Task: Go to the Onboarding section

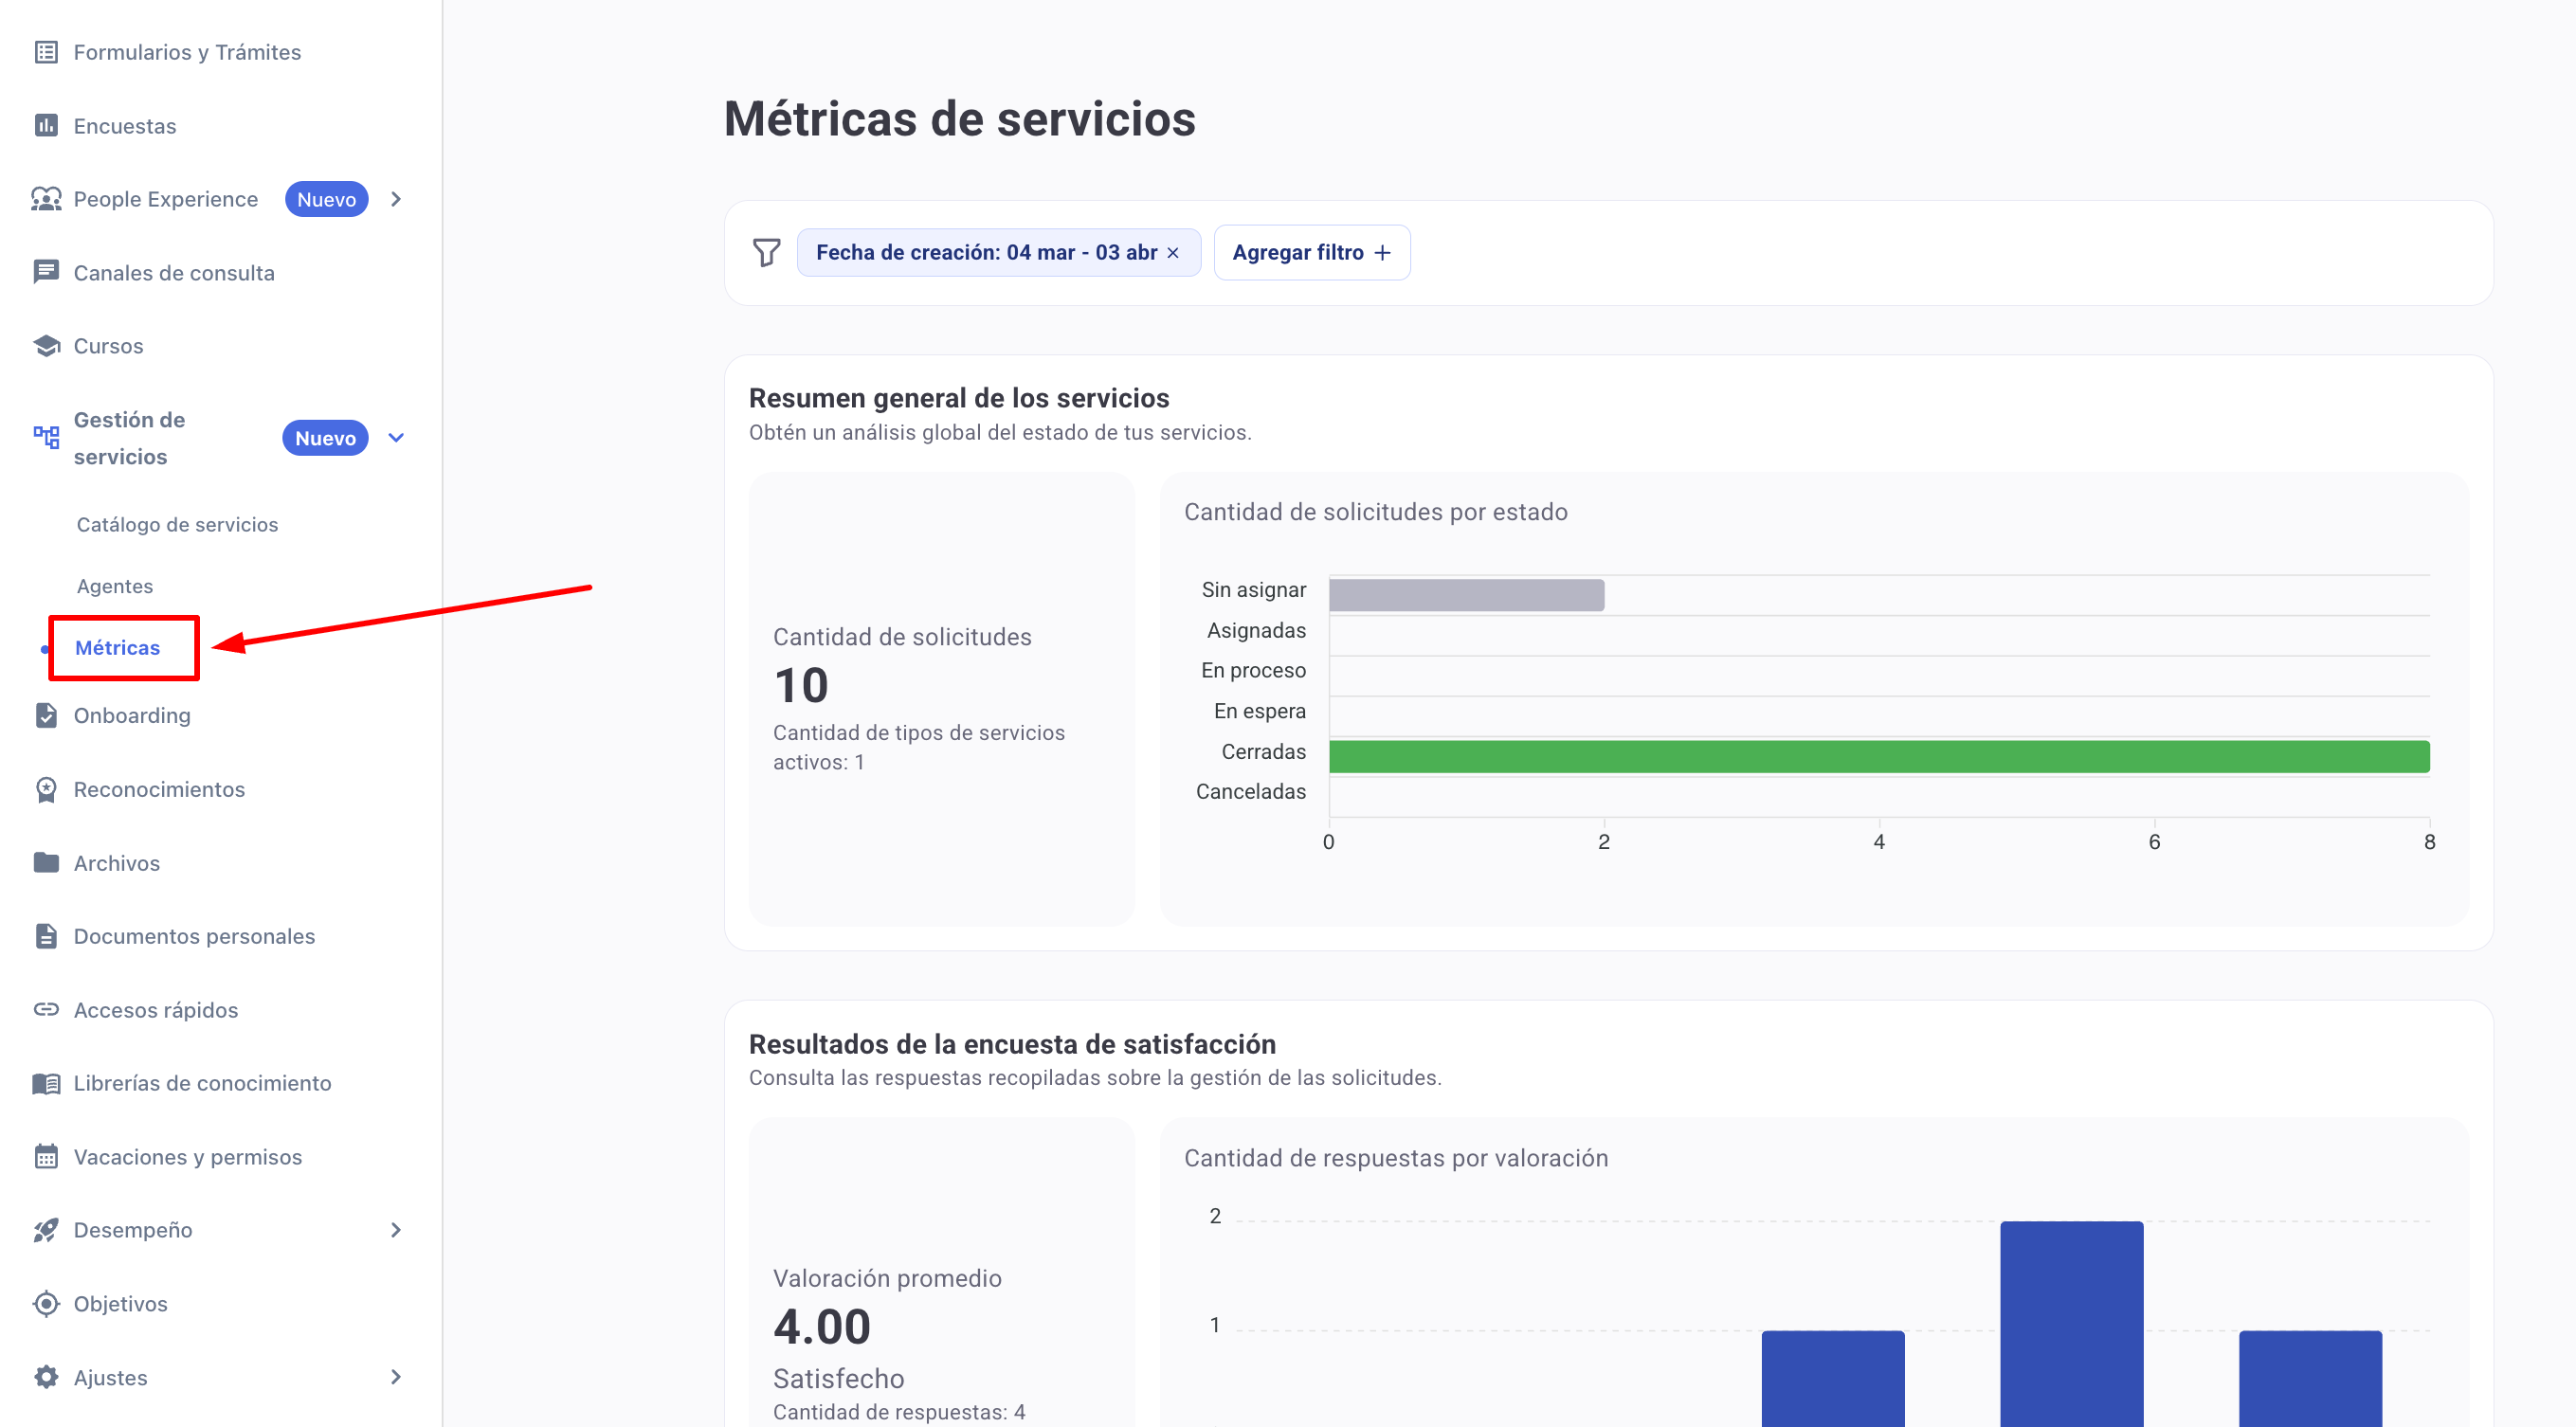Action: [132, 715]
